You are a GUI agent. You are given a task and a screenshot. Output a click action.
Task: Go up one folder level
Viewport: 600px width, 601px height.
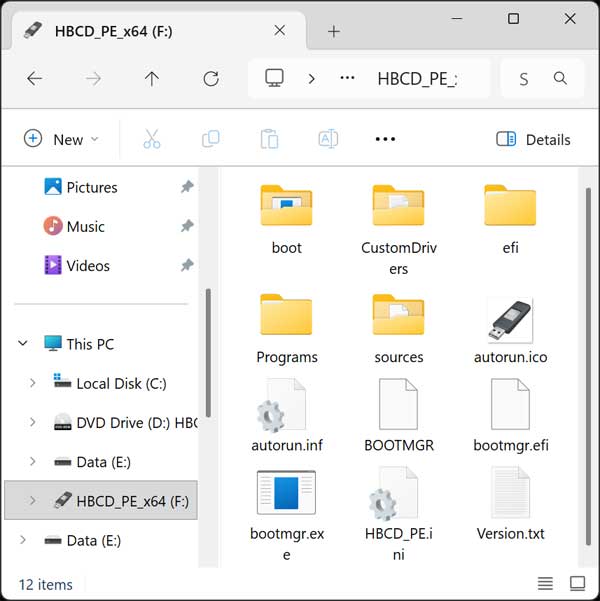click(x=152, y=79)
